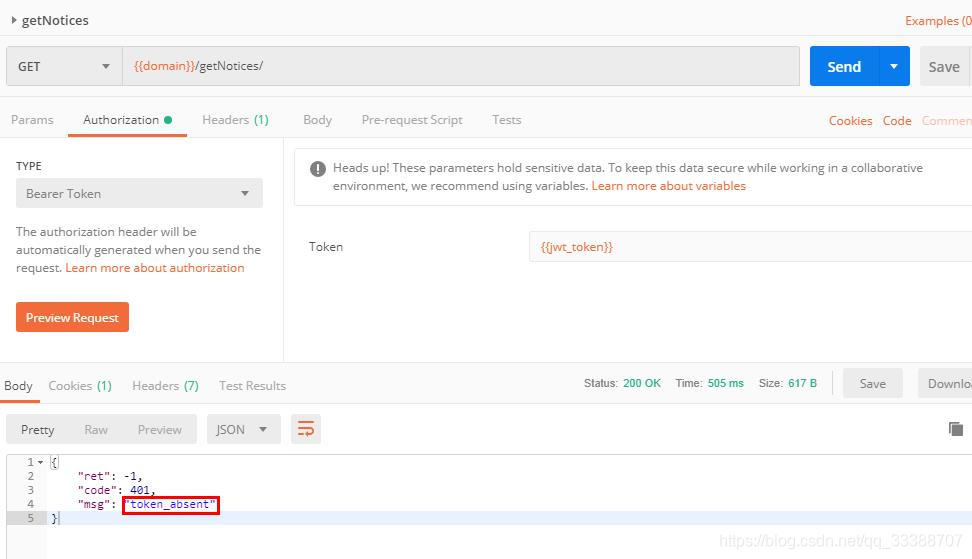Select the response Body tab
972x559 pixels.
pyautogui.click(x=18, y=385)
